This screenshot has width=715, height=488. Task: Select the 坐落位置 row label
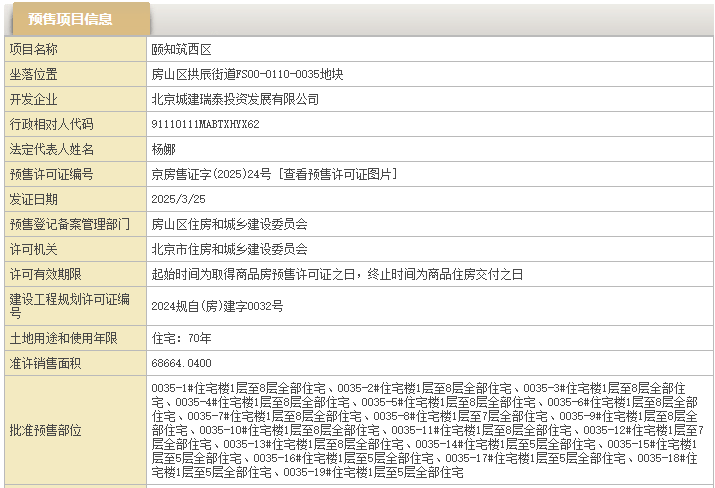point(34,74)
